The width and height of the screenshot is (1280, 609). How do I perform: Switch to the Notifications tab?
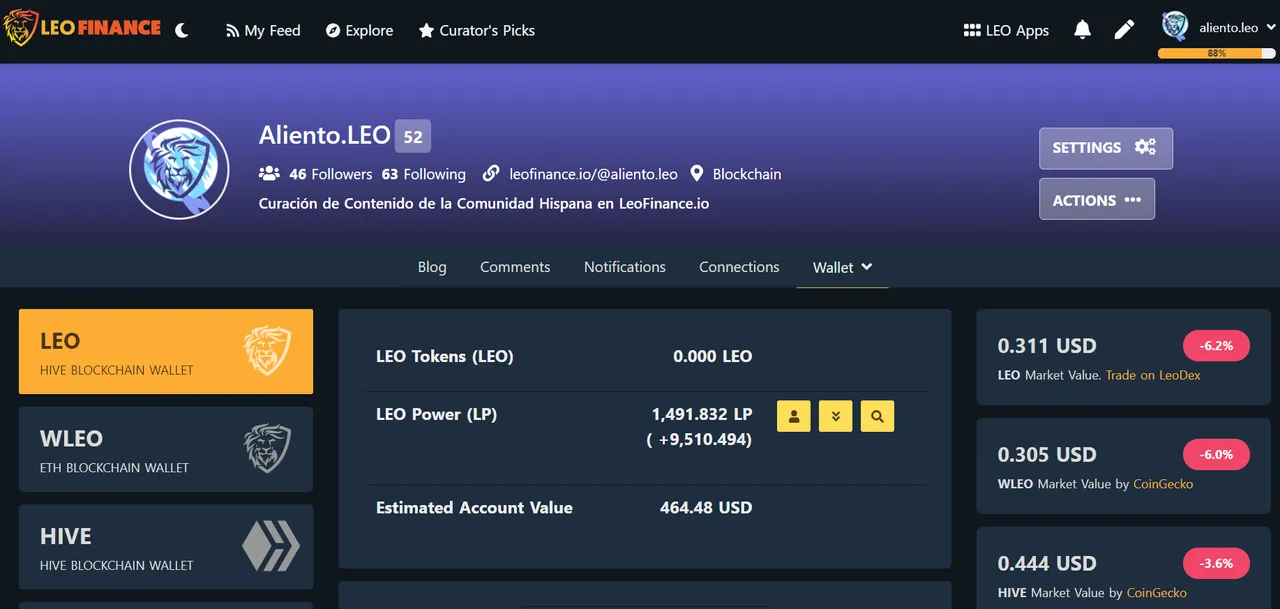click(x=625, y=267)
